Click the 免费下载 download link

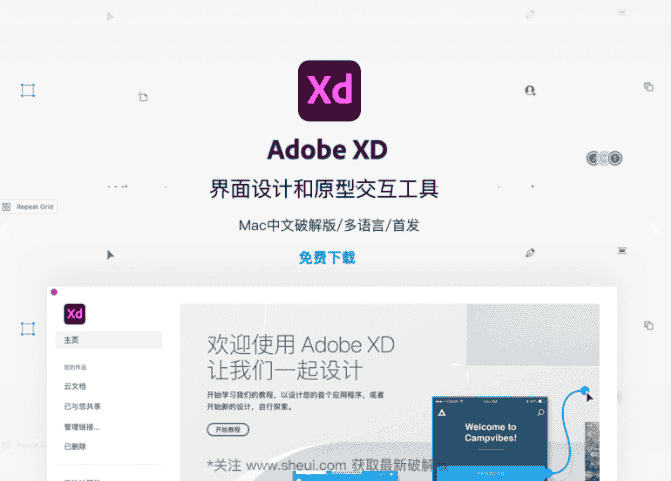327,258
